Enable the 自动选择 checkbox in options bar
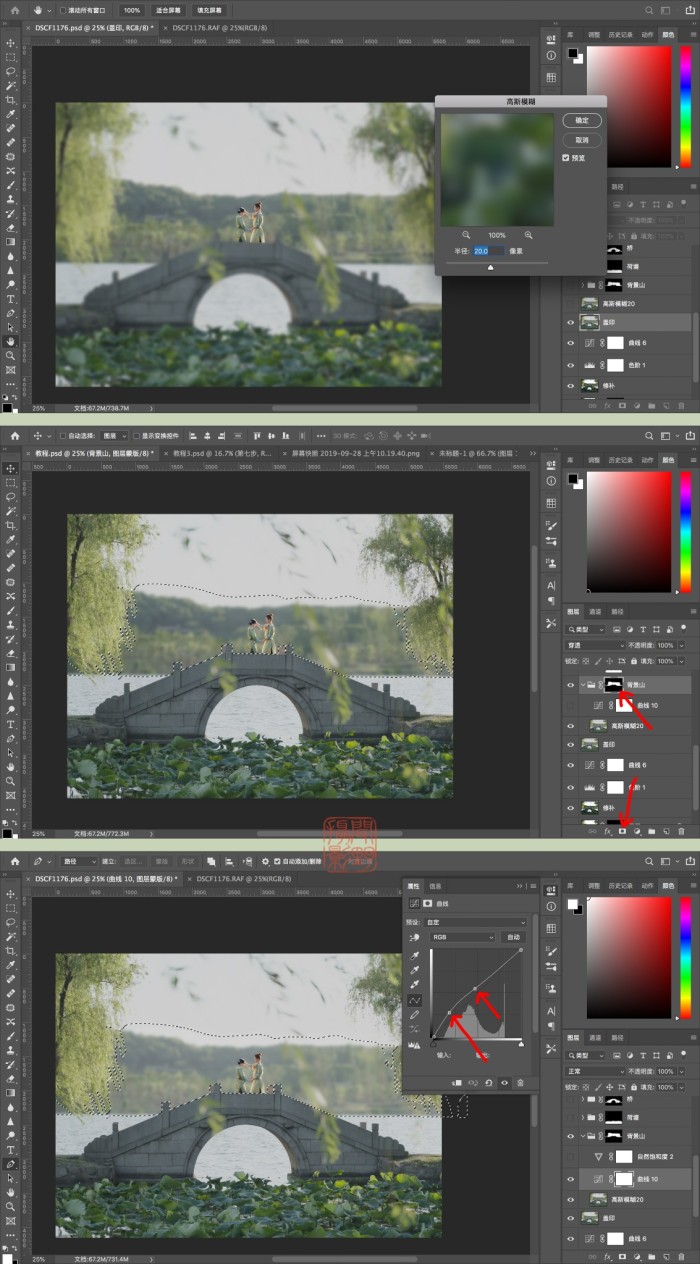 (x=62, y=436)
